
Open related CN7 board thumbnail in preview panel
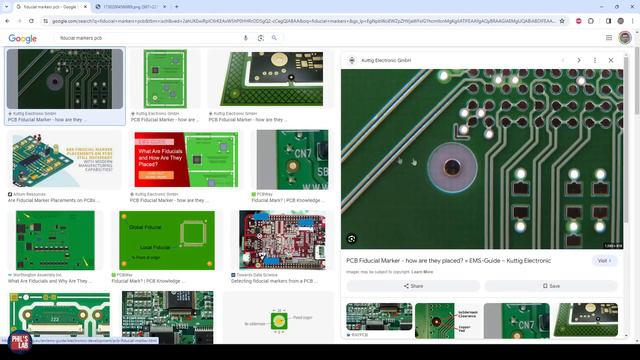(516, 320)
